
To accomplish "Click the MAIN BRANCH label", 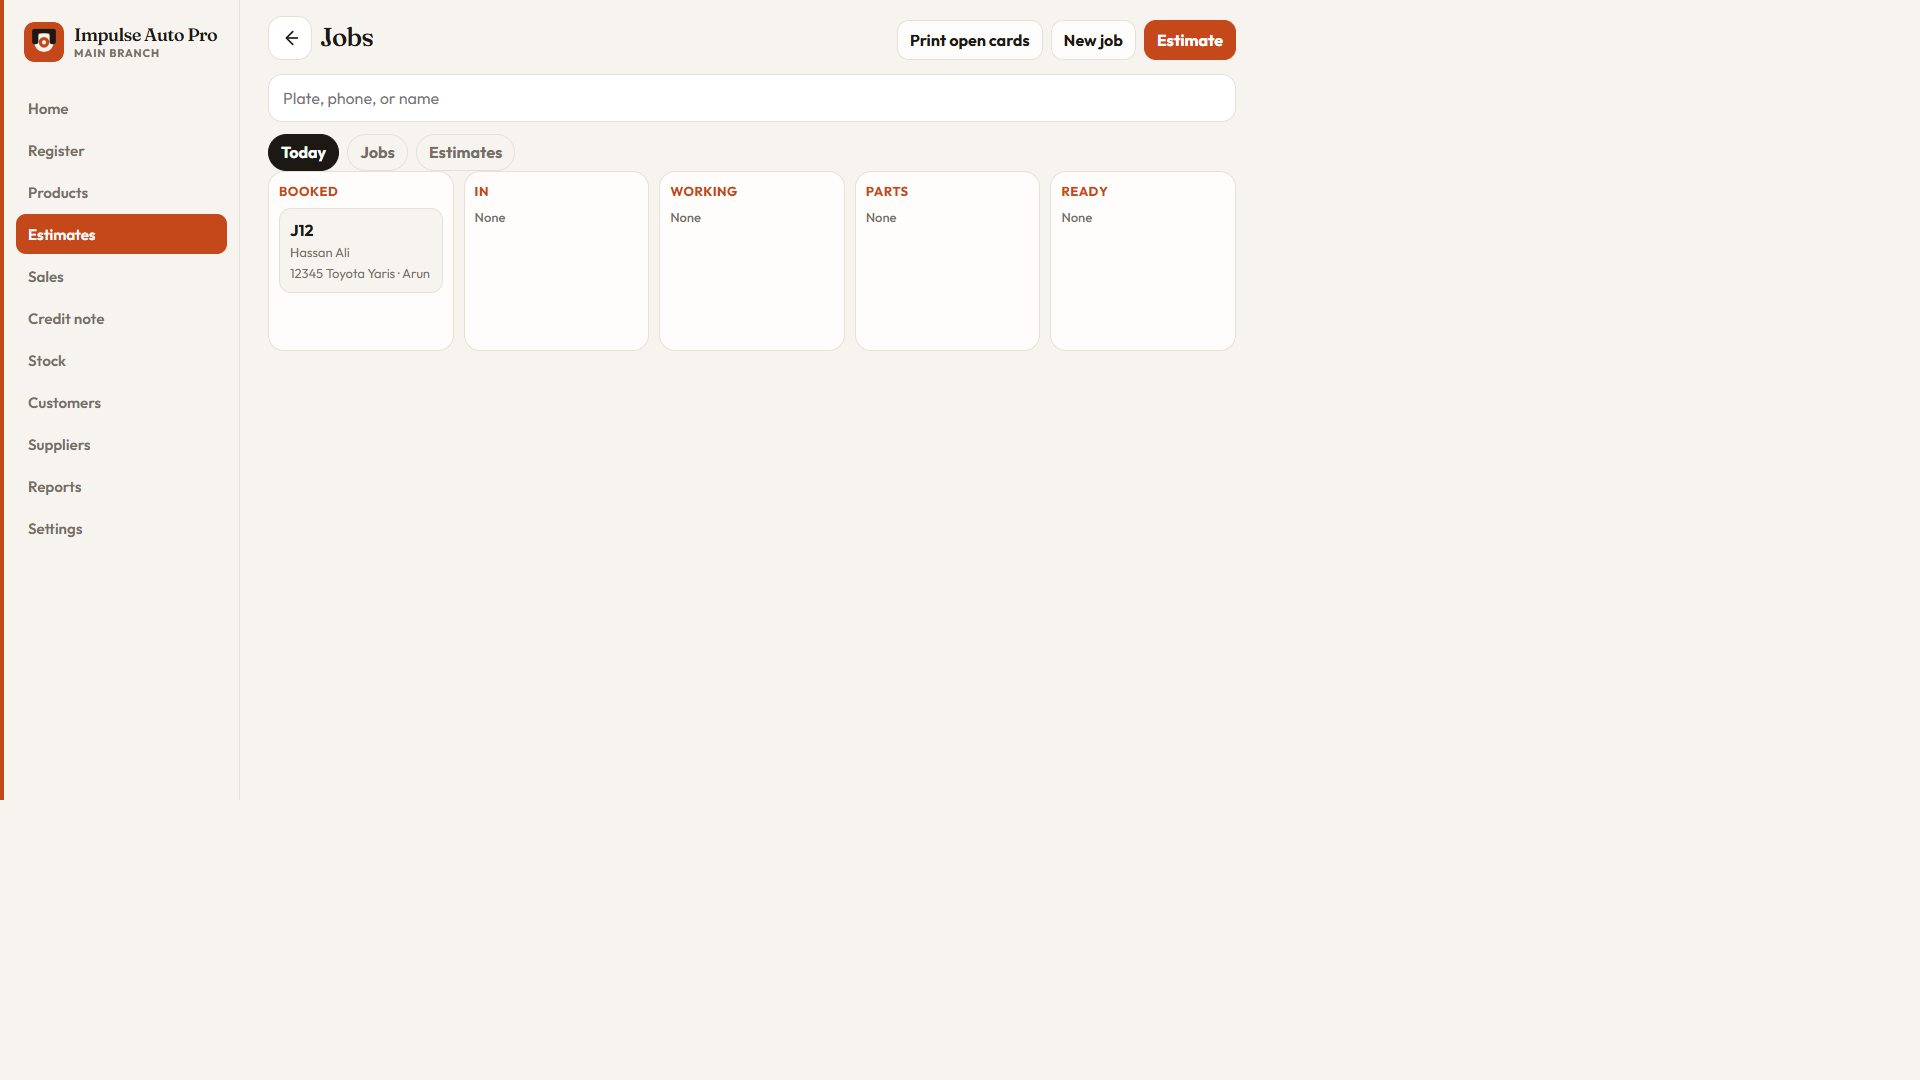I will 116,54.
